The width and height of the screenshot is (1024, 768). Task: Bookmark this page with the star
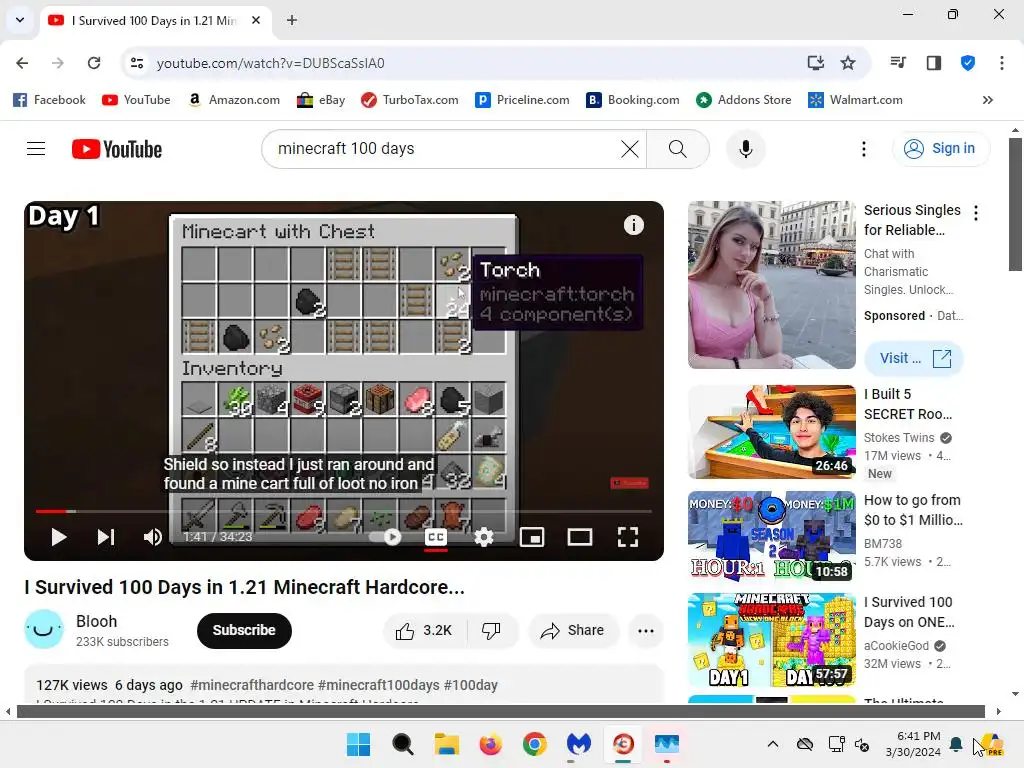point(848,63)
